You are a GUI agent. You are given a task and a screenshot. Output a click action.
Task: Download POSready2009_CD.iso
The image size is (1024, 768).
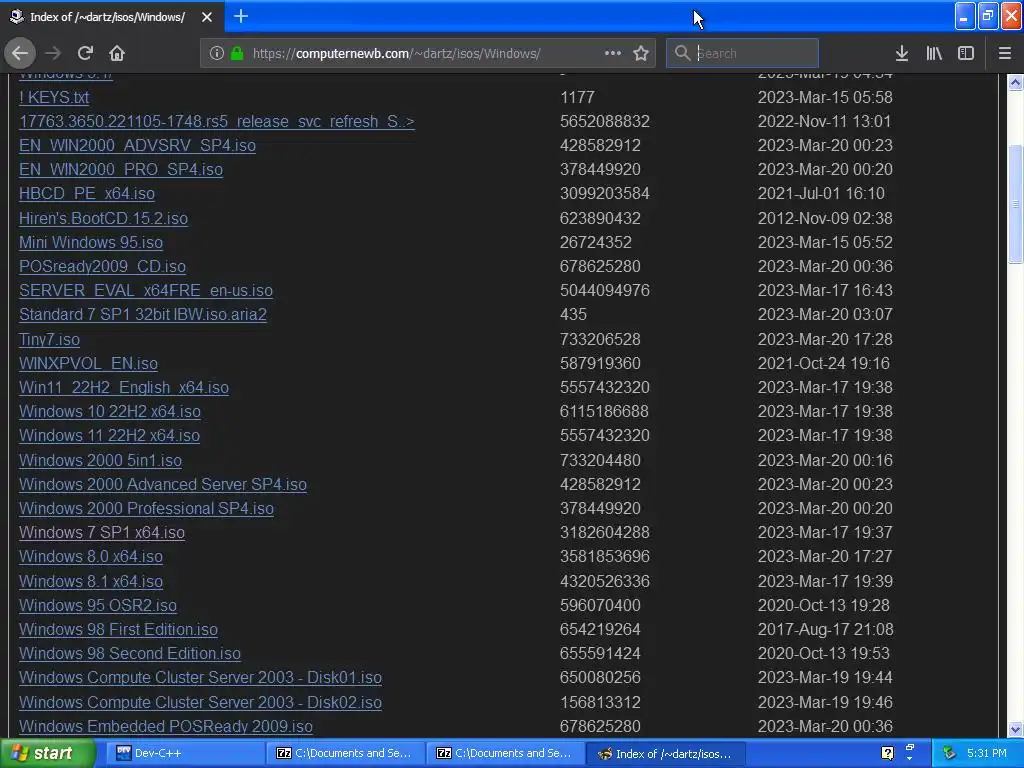tap(103, 266)
